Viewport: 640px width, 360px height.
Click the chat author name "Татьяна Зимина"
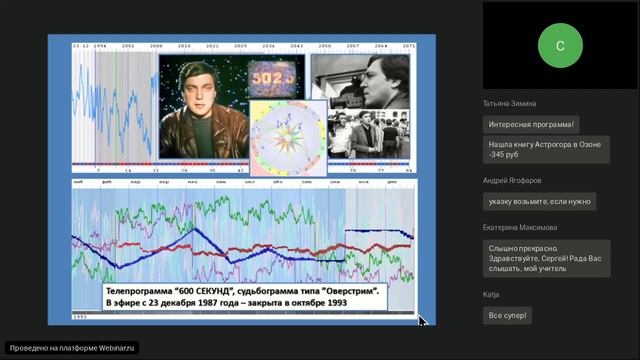click(x=509, y=104)
